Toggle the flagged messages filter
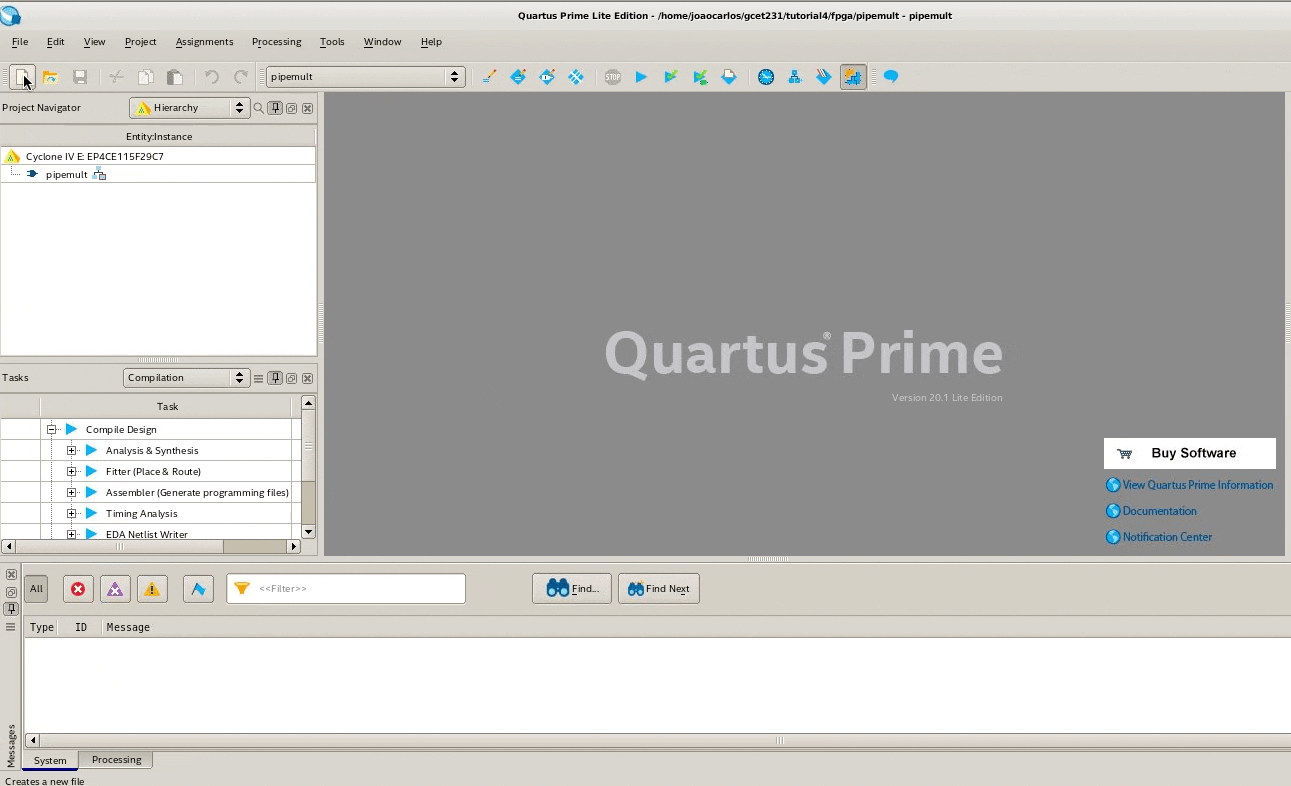The width and height of the screenshot is (1291, 786). click(x=198, y=589)
